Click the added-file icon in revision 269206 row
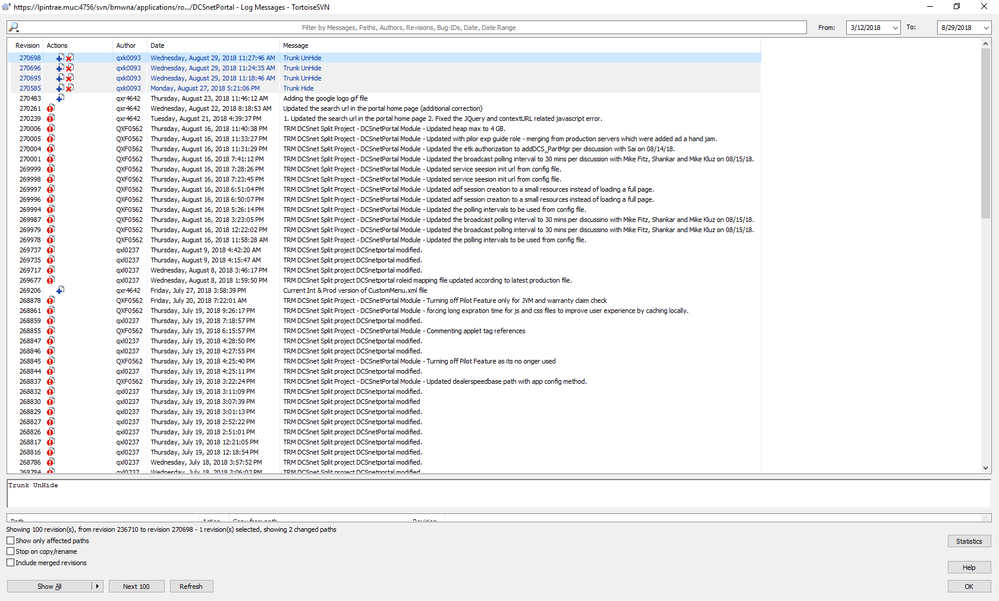The width and height of the screenshot is (999, 601). point(60,291)
